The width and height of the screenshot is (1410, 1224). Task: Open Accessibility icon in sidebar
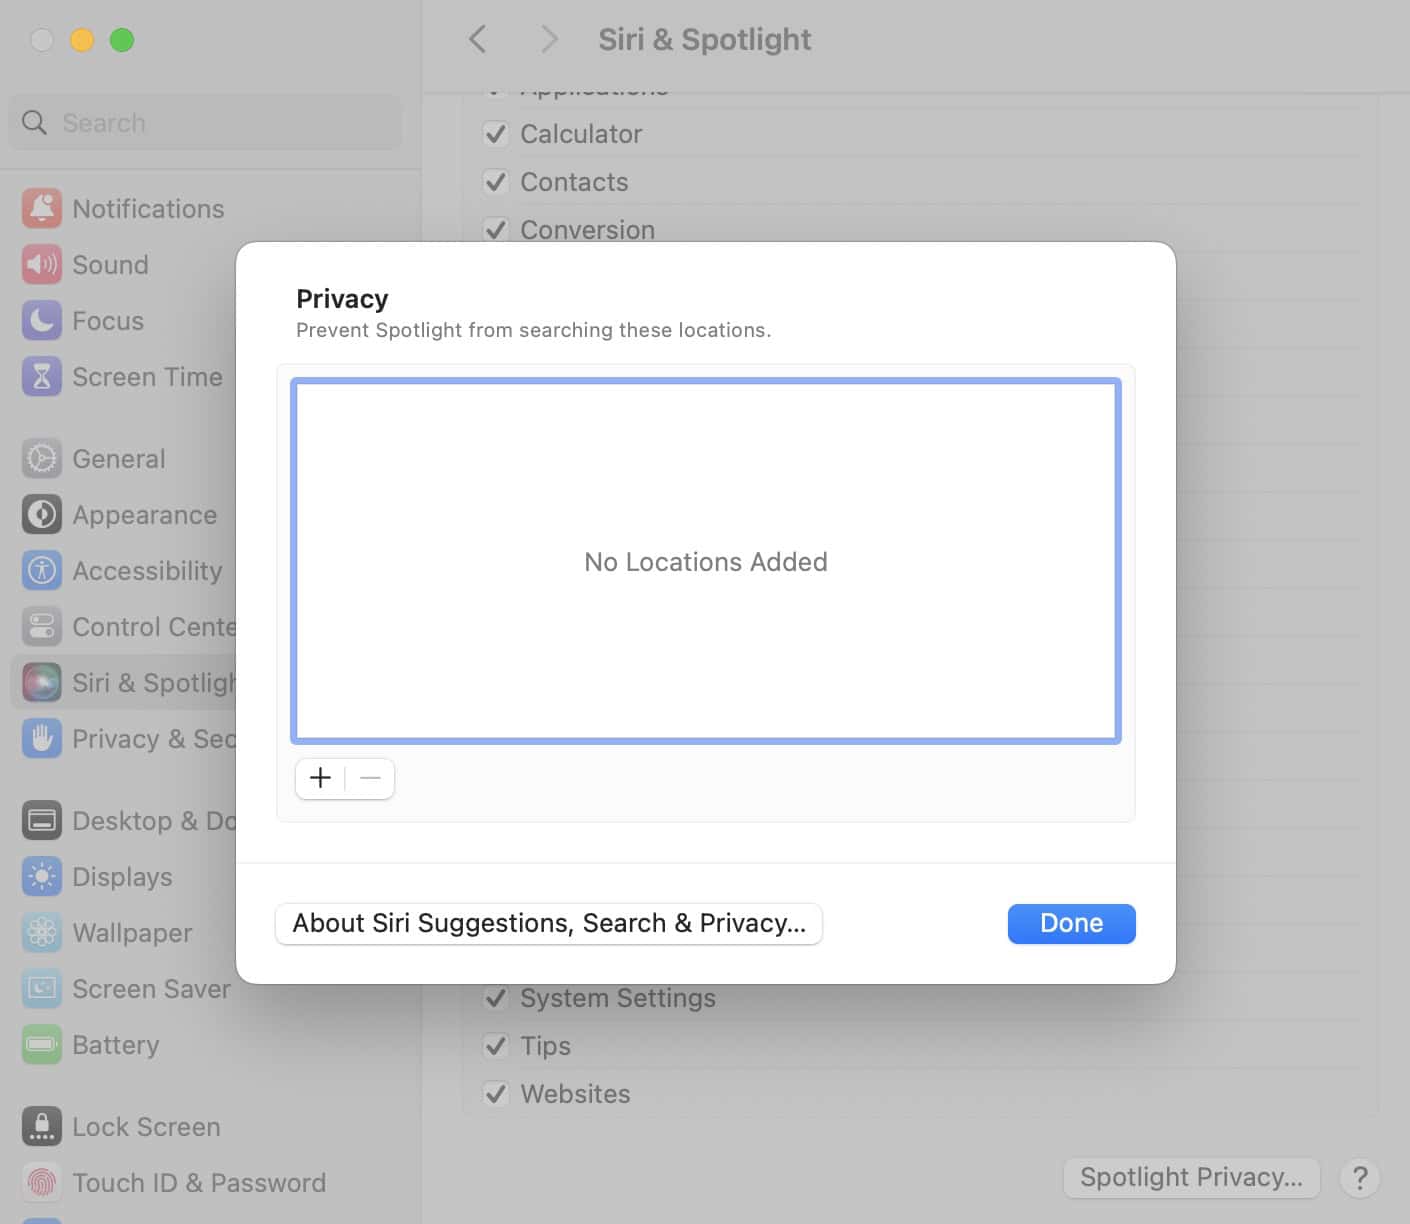tap(42, 571)
